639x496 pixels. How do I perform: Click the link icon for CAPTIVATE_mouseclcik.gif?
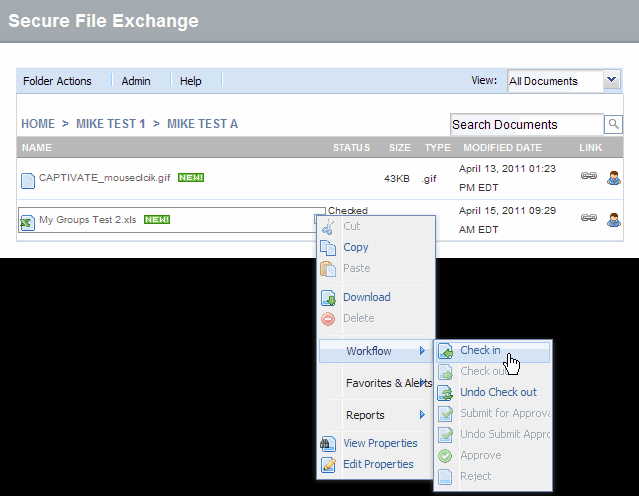(x=589, y=177)
